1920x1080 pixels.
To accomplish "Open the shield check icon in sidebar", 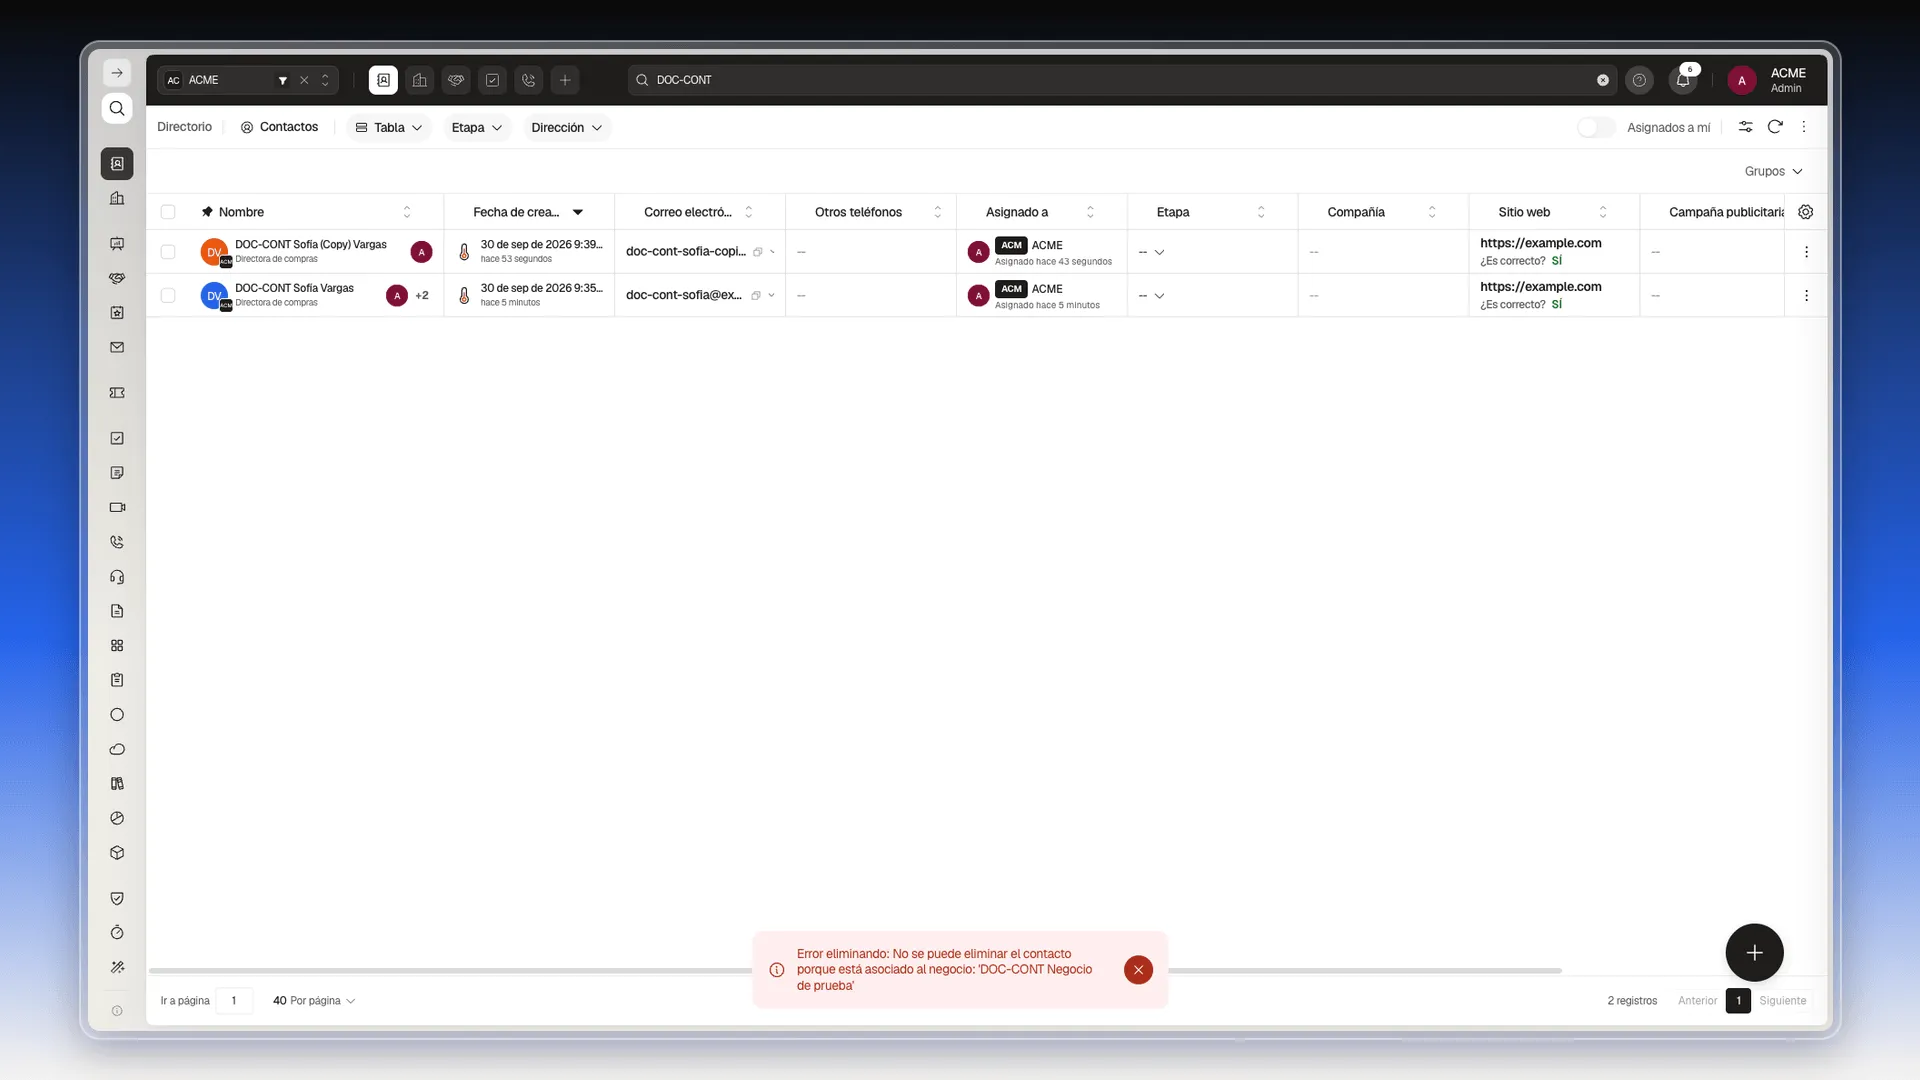I will (x=117, y=898).
